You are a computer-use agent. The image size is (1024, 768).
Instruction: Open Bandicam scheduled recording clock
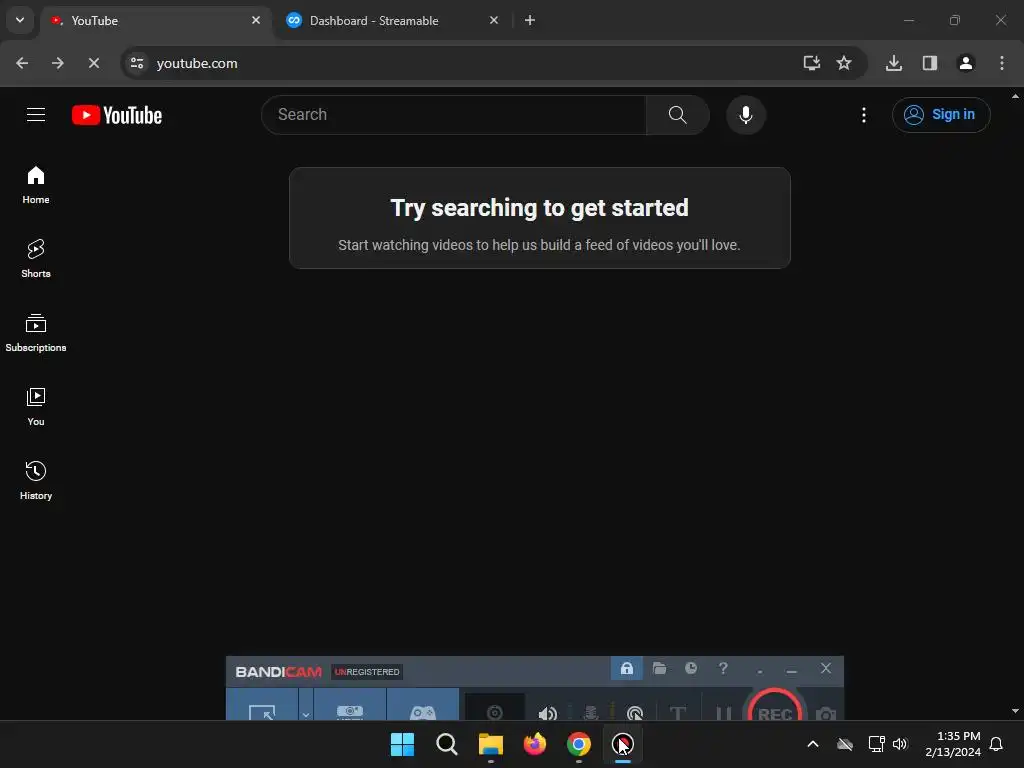coord(691,668)
